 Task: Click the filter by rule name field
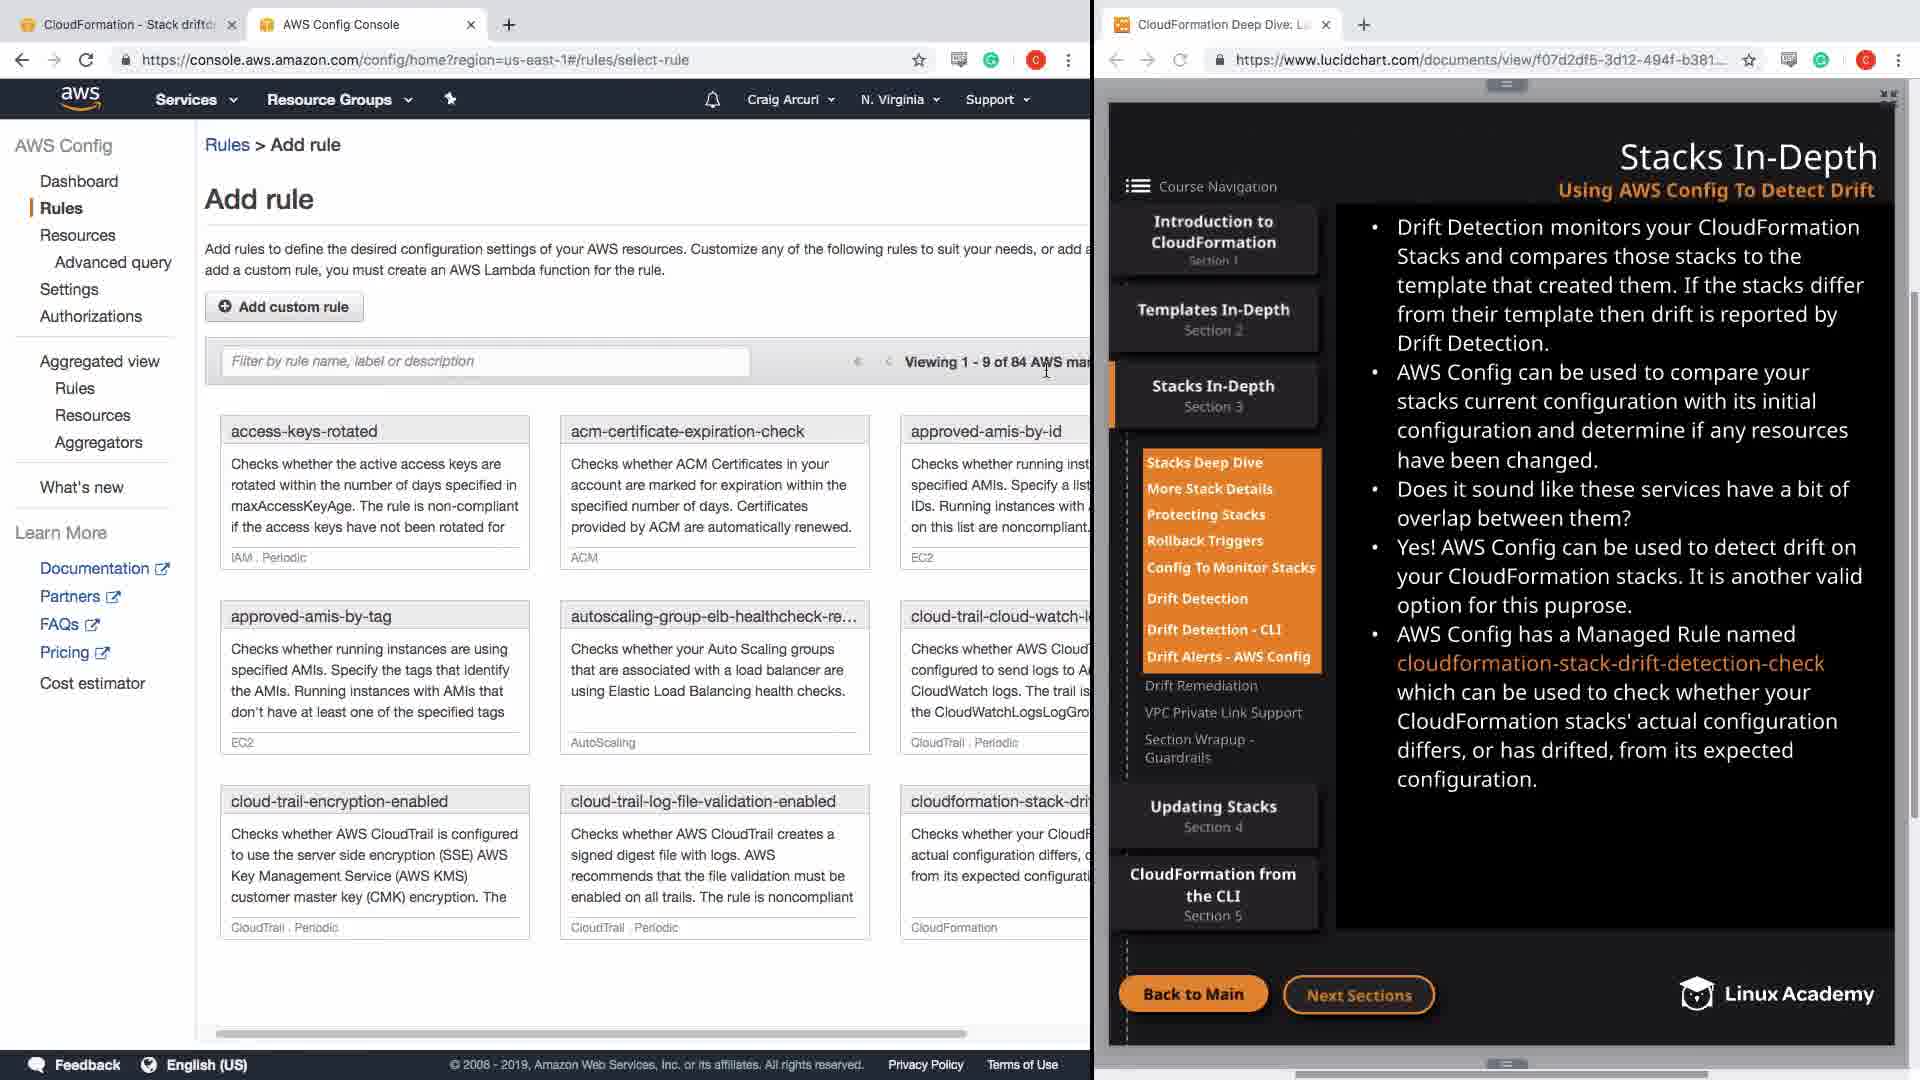pyautogui.click(x=485, y=361)
